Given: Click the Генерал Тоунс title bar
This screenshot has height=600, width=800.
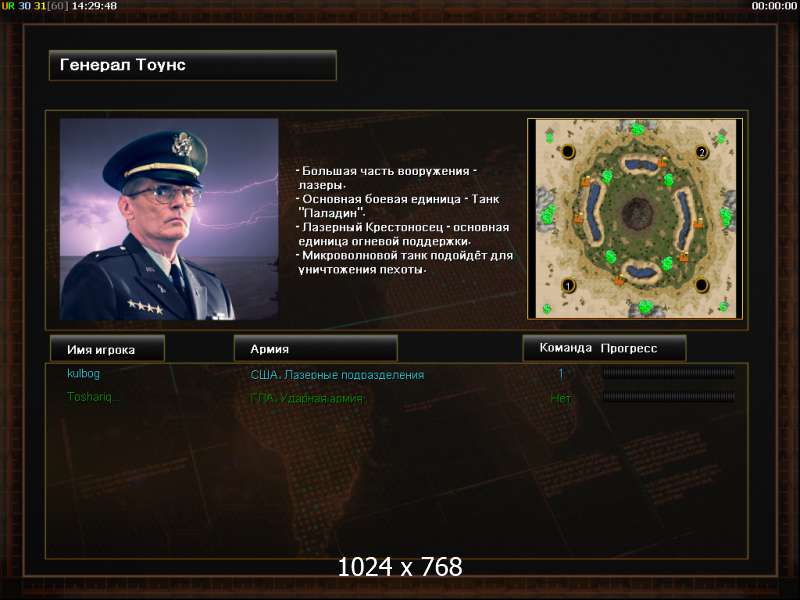Looking at the screenshot, I should tap(193, 65).
